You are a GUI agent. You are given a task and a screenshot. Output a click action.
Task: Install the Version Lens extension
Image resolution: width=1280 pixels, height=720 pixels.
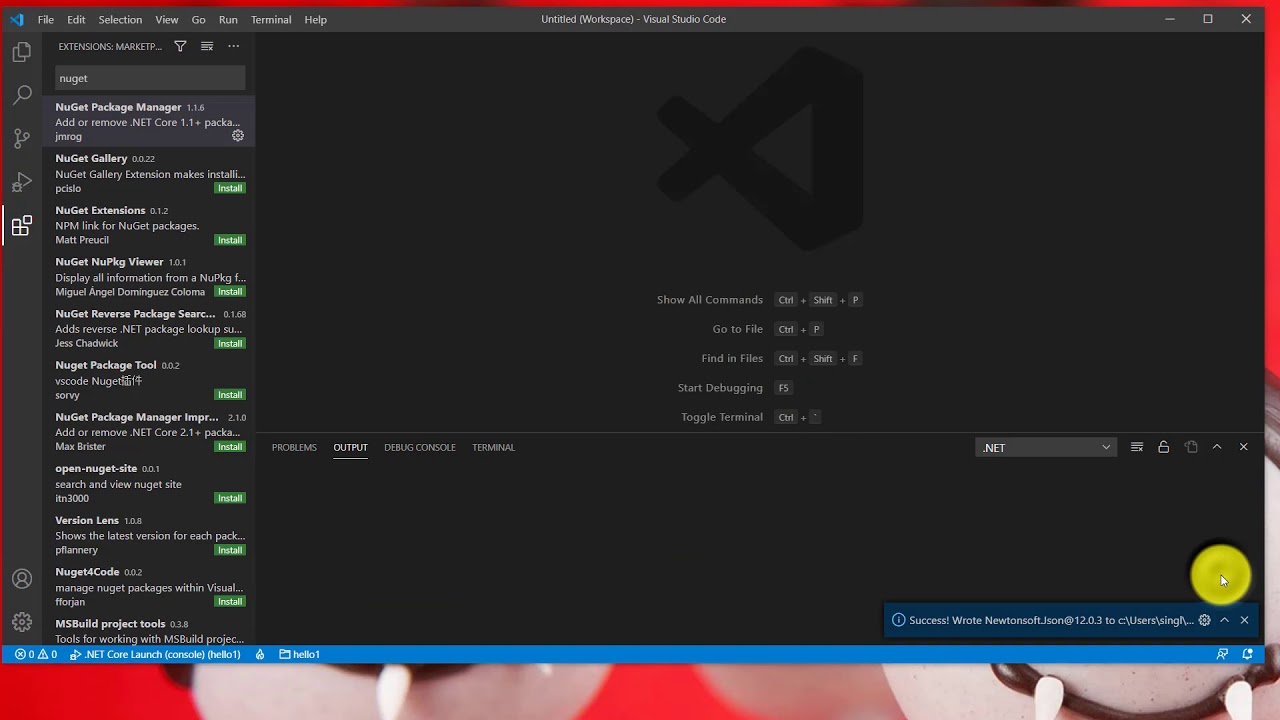230,550
